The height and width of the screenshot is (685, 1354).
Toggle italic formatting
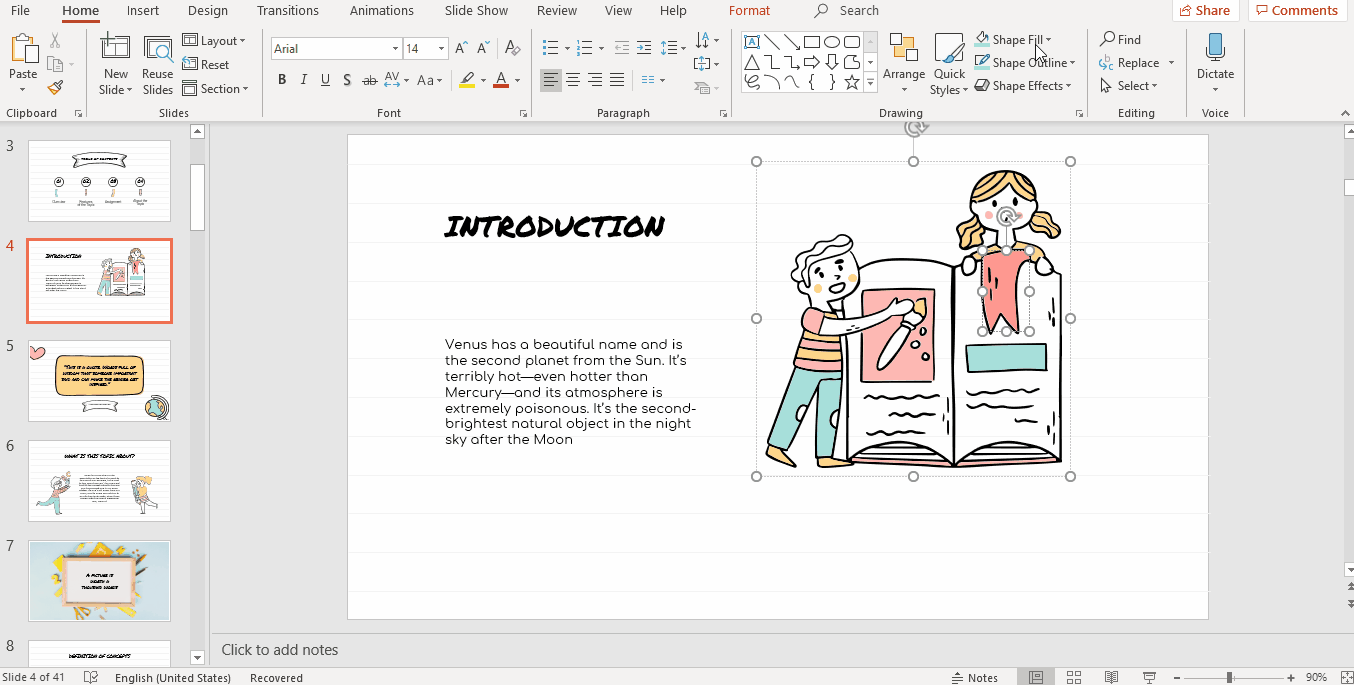[303, 79]
